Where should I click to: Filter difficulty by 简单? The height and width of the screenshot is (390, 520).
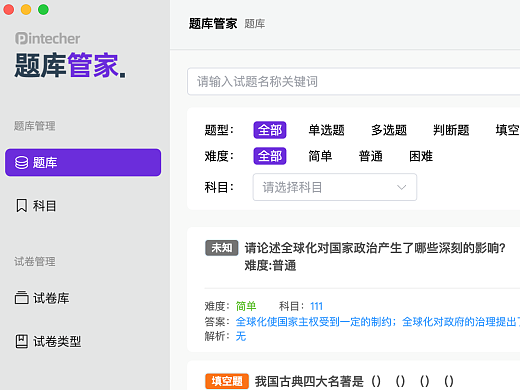coord(320,156)
